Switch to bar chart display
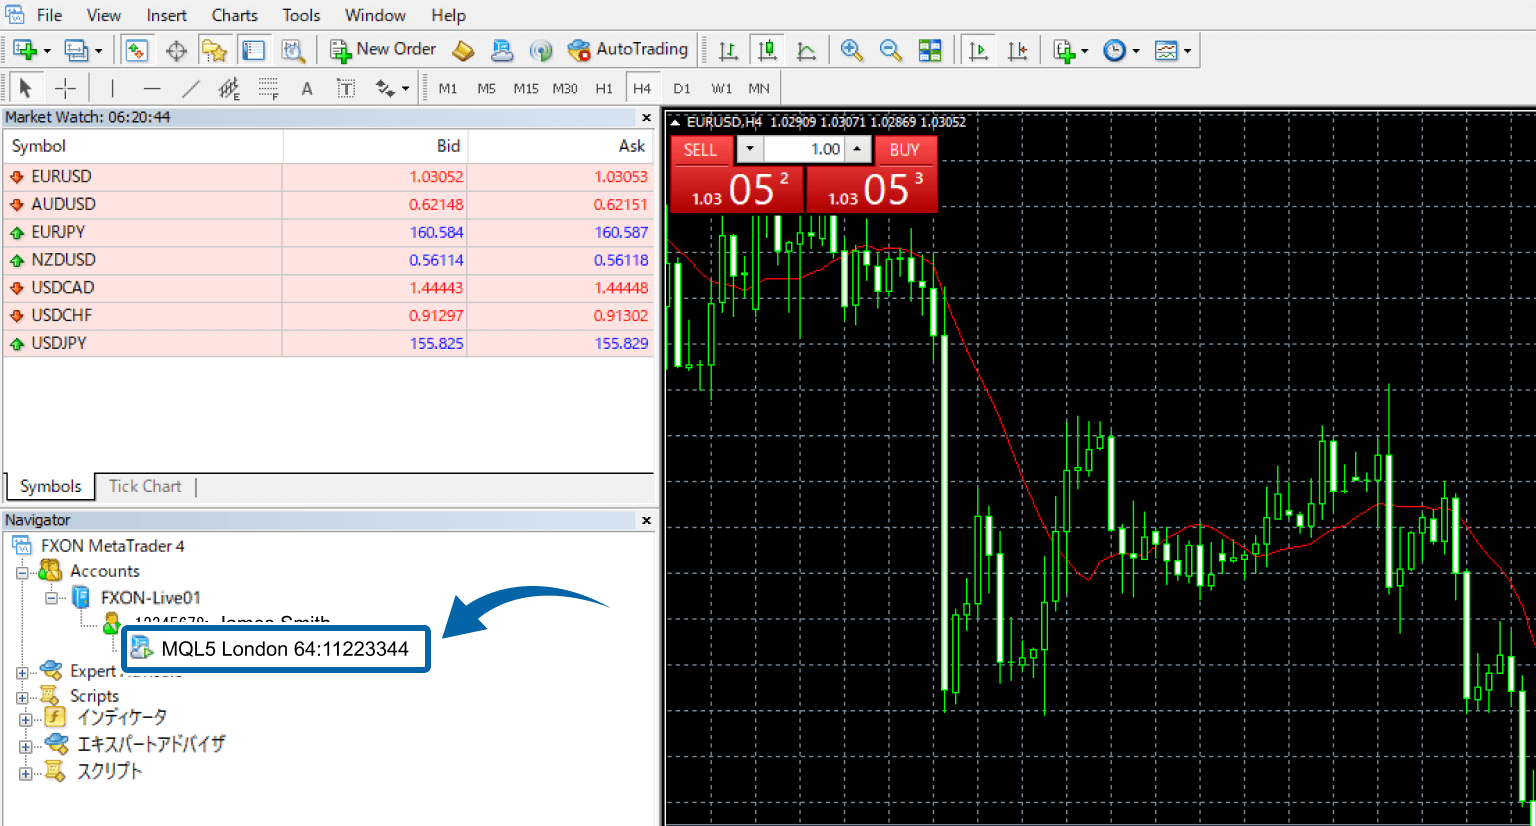The image size is (1536, 826). (729, 50)
